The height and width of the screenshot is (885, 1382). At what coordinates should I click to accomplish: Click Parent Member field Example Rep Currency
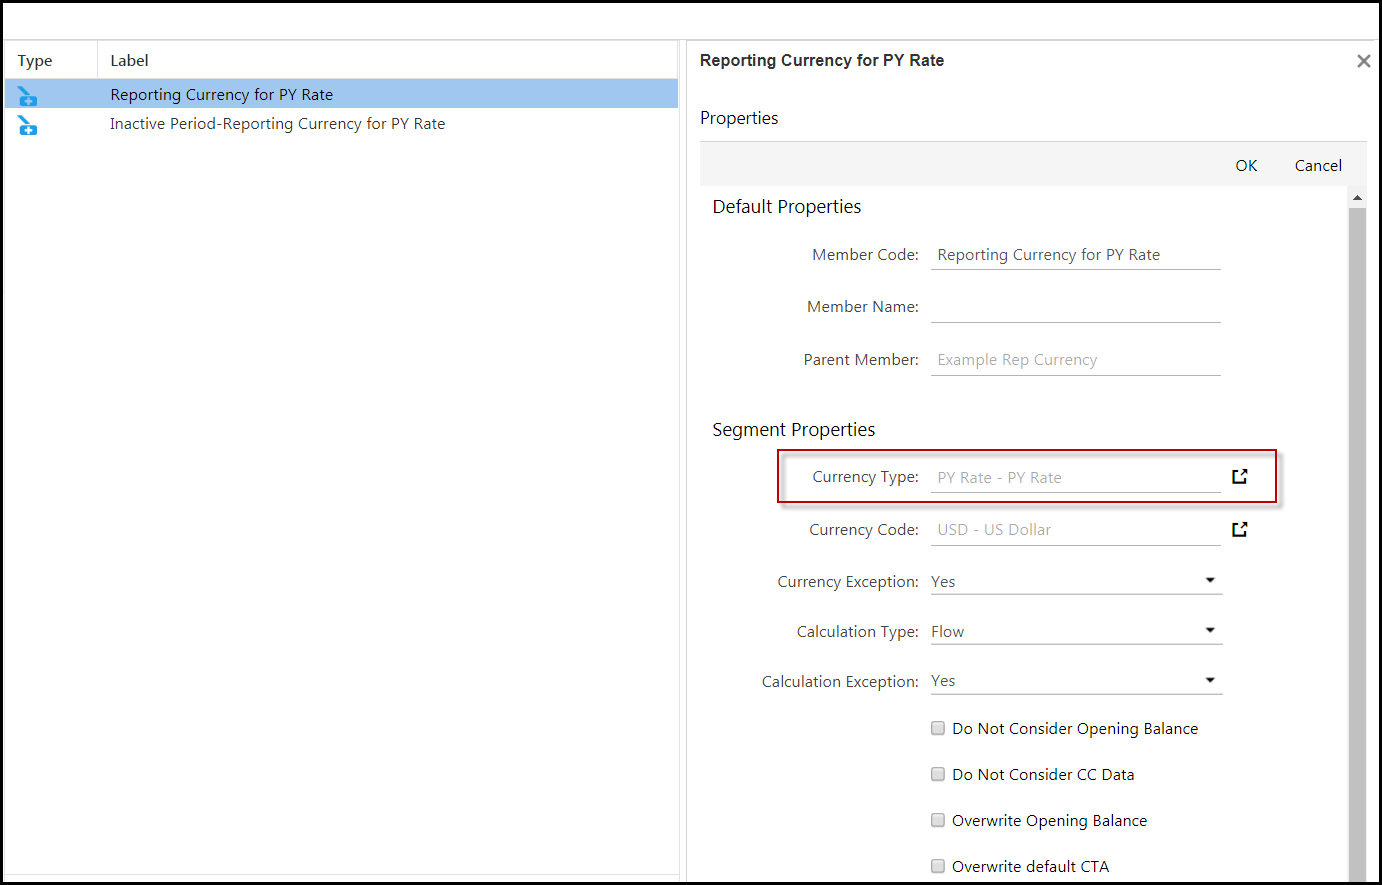1076,360
